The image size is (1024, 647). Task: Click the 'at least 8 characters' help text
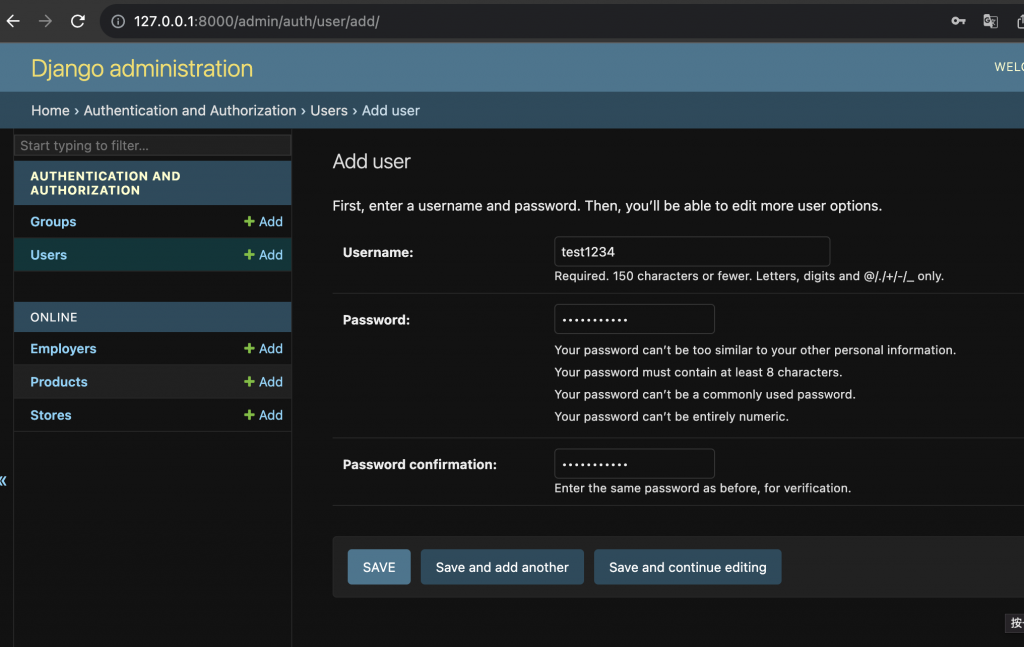click(x=698, y=372)
